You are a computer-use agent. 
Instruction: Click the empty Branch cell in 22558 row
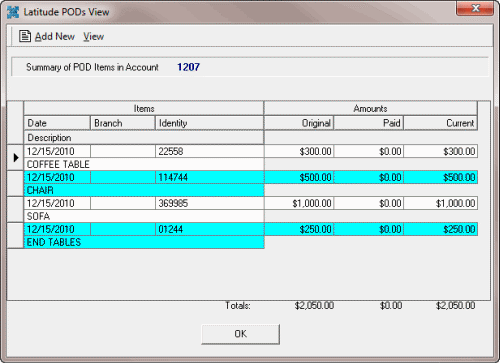point(123,151)
